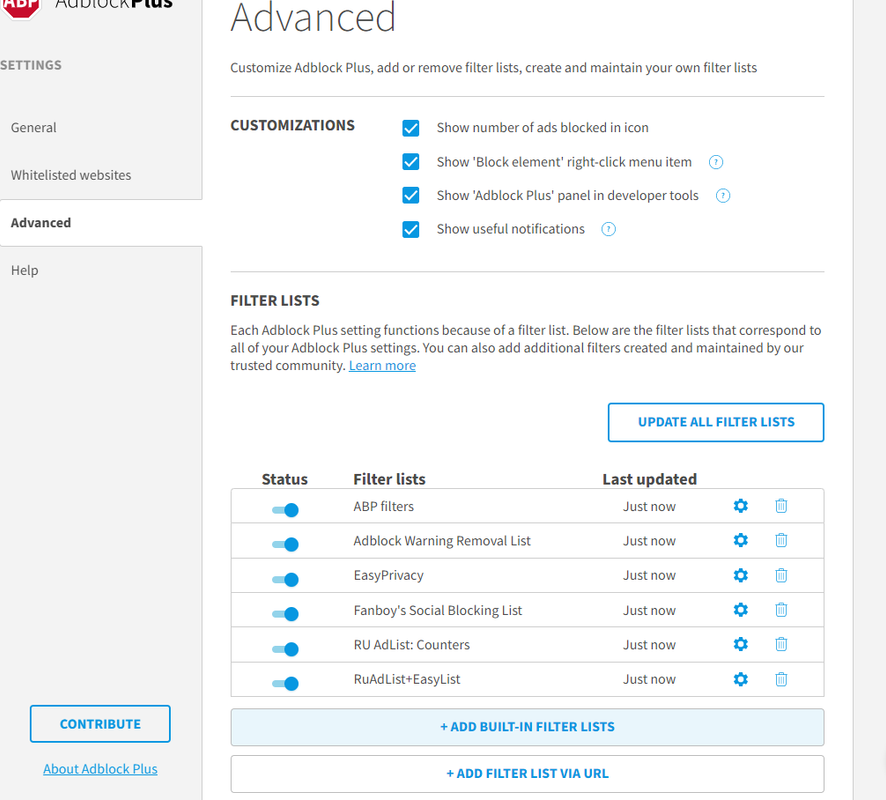Screen dimensions: 886x800
Task: Delete RU AdList: Counters list
Action: coord(781,644)
